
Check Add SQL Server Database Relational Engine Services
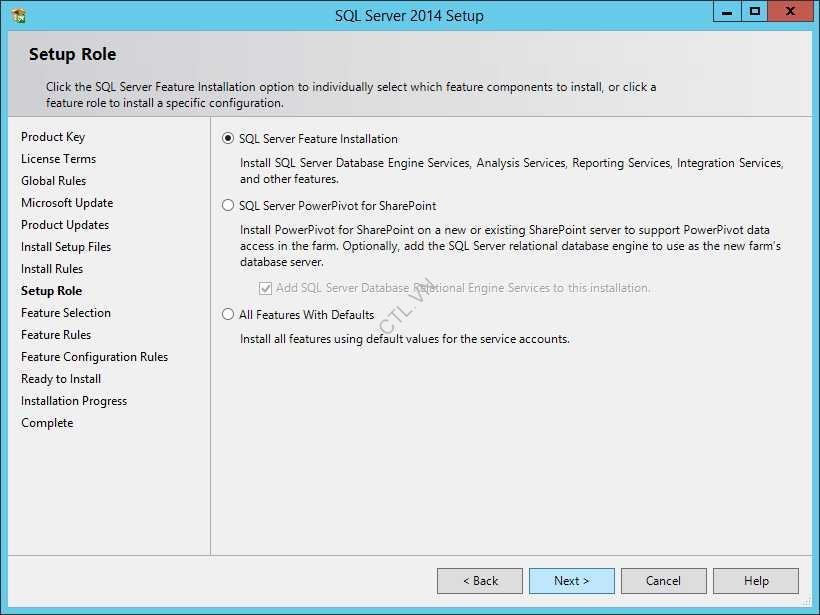pos(265,289)
